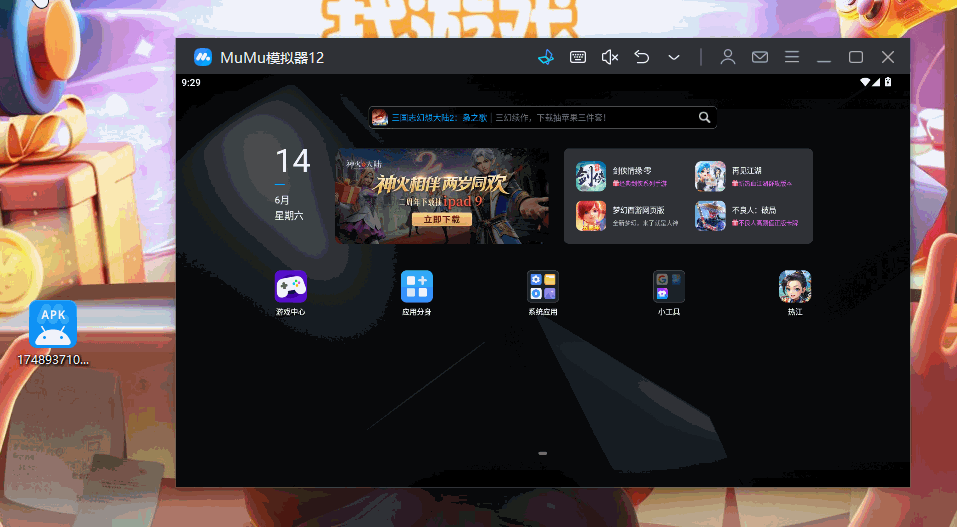Open the hamburger menu in title bar

click(792, 57)
